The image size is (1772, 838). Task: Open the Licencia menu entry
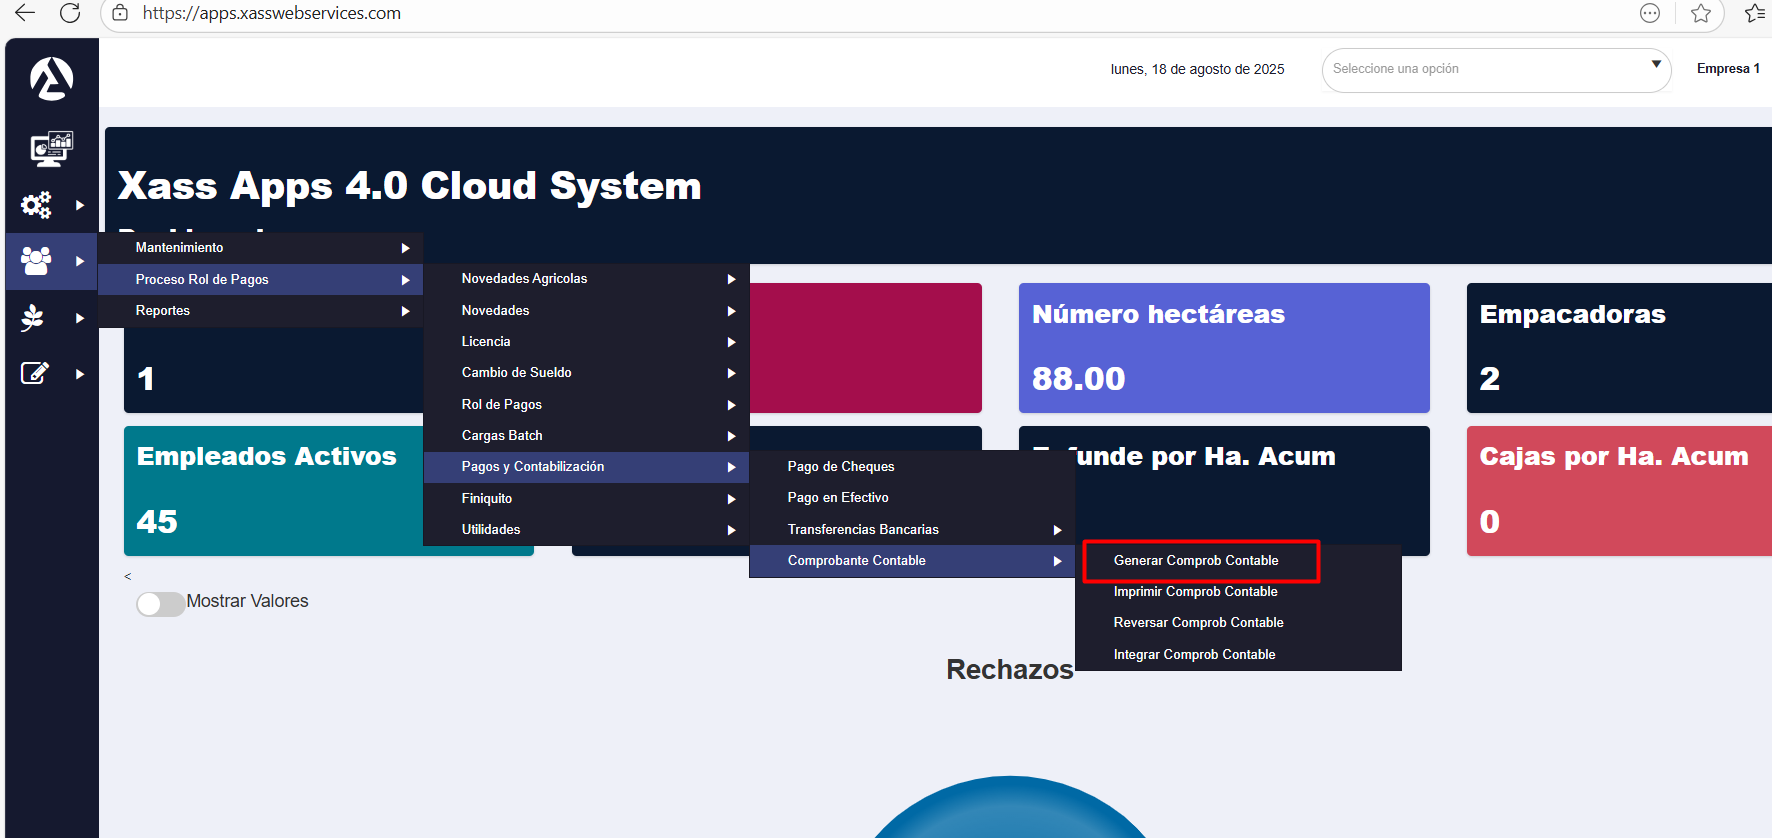pos(587,342)
